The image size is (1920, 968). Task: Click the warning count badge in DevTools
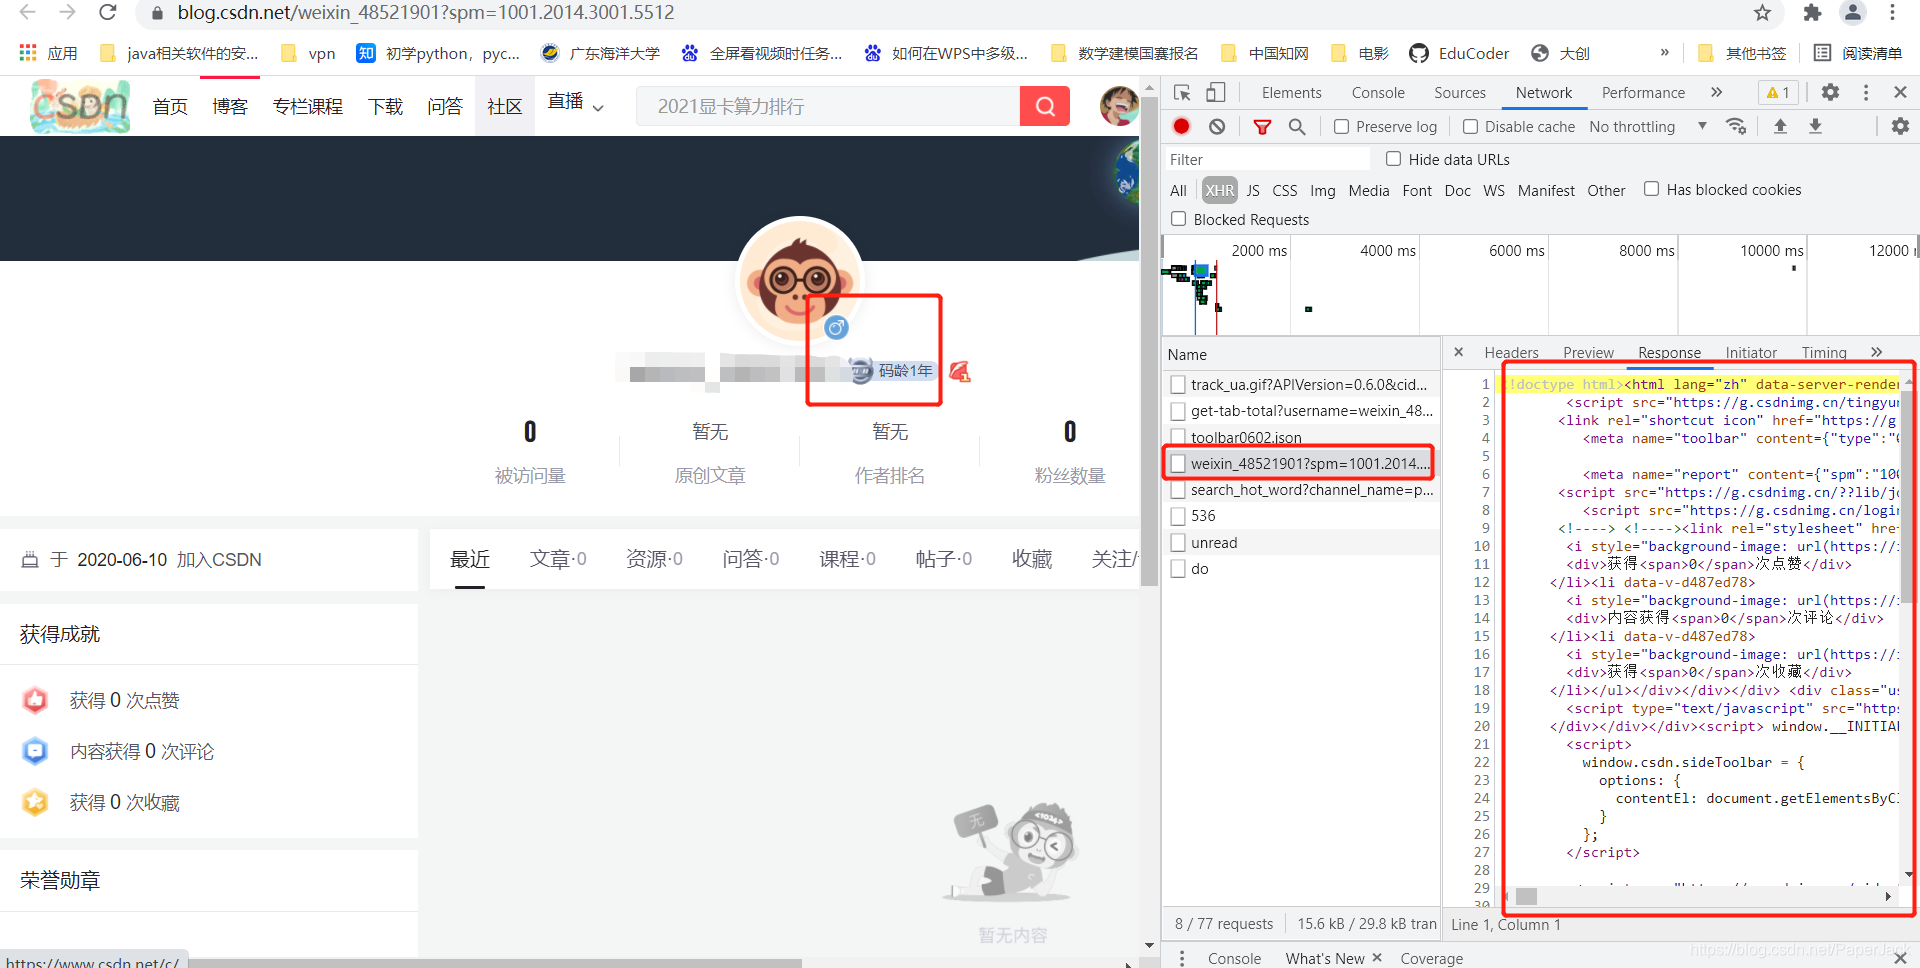(1778, 92)
